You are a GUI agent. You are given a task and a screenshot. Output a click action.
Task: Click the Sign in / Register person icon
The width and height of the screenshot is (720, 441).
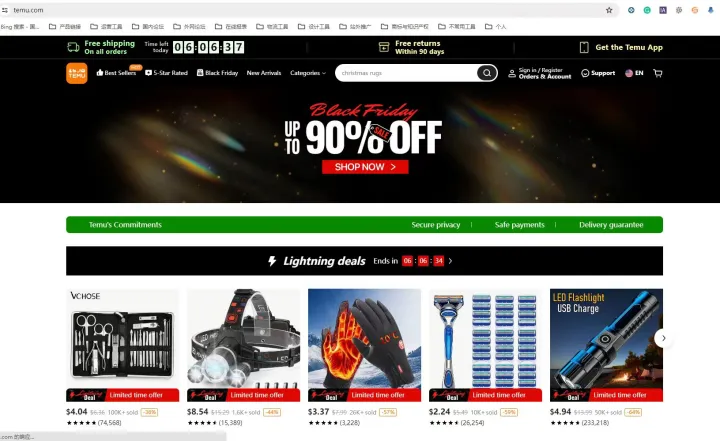pos(512,73)
